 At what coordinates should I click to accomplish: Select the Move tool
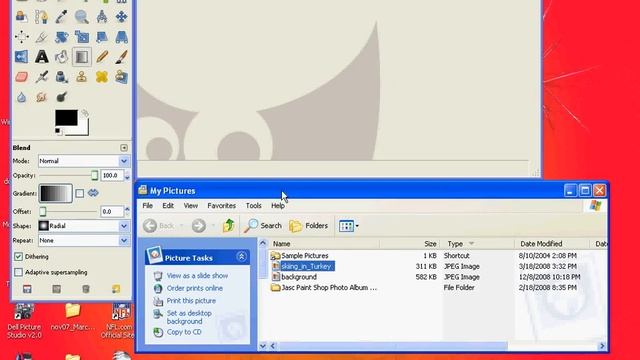(x=121, y=17)
